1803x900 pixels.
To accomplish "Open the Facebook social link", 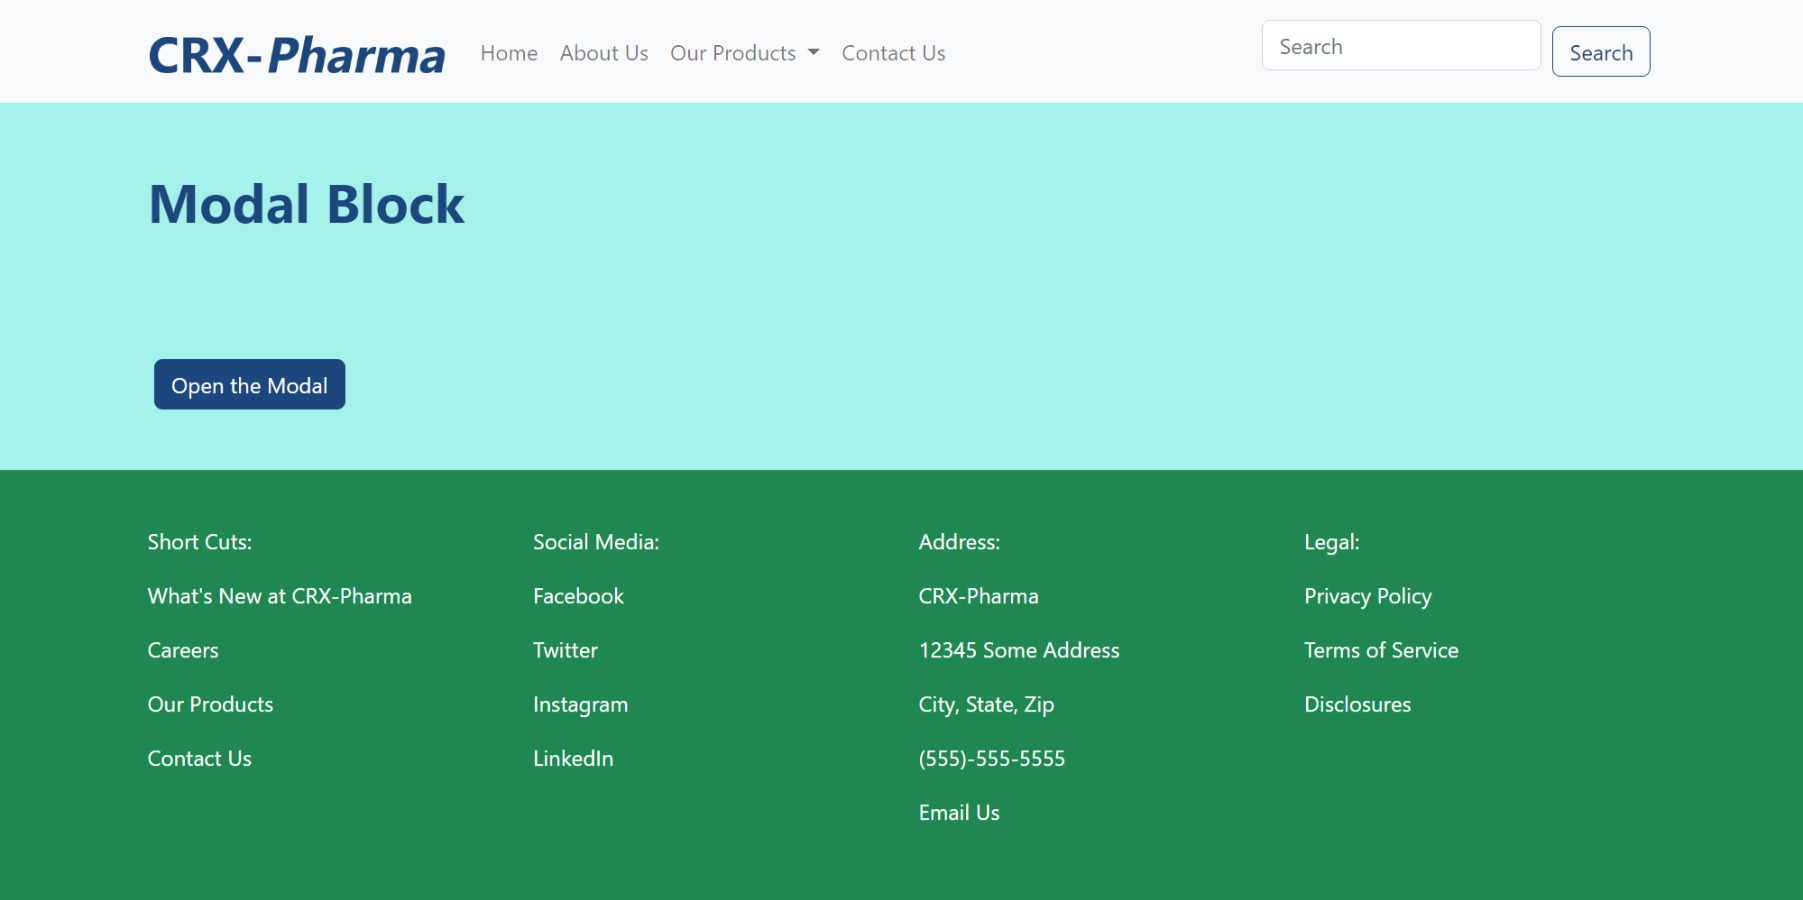I will (578, 596).
